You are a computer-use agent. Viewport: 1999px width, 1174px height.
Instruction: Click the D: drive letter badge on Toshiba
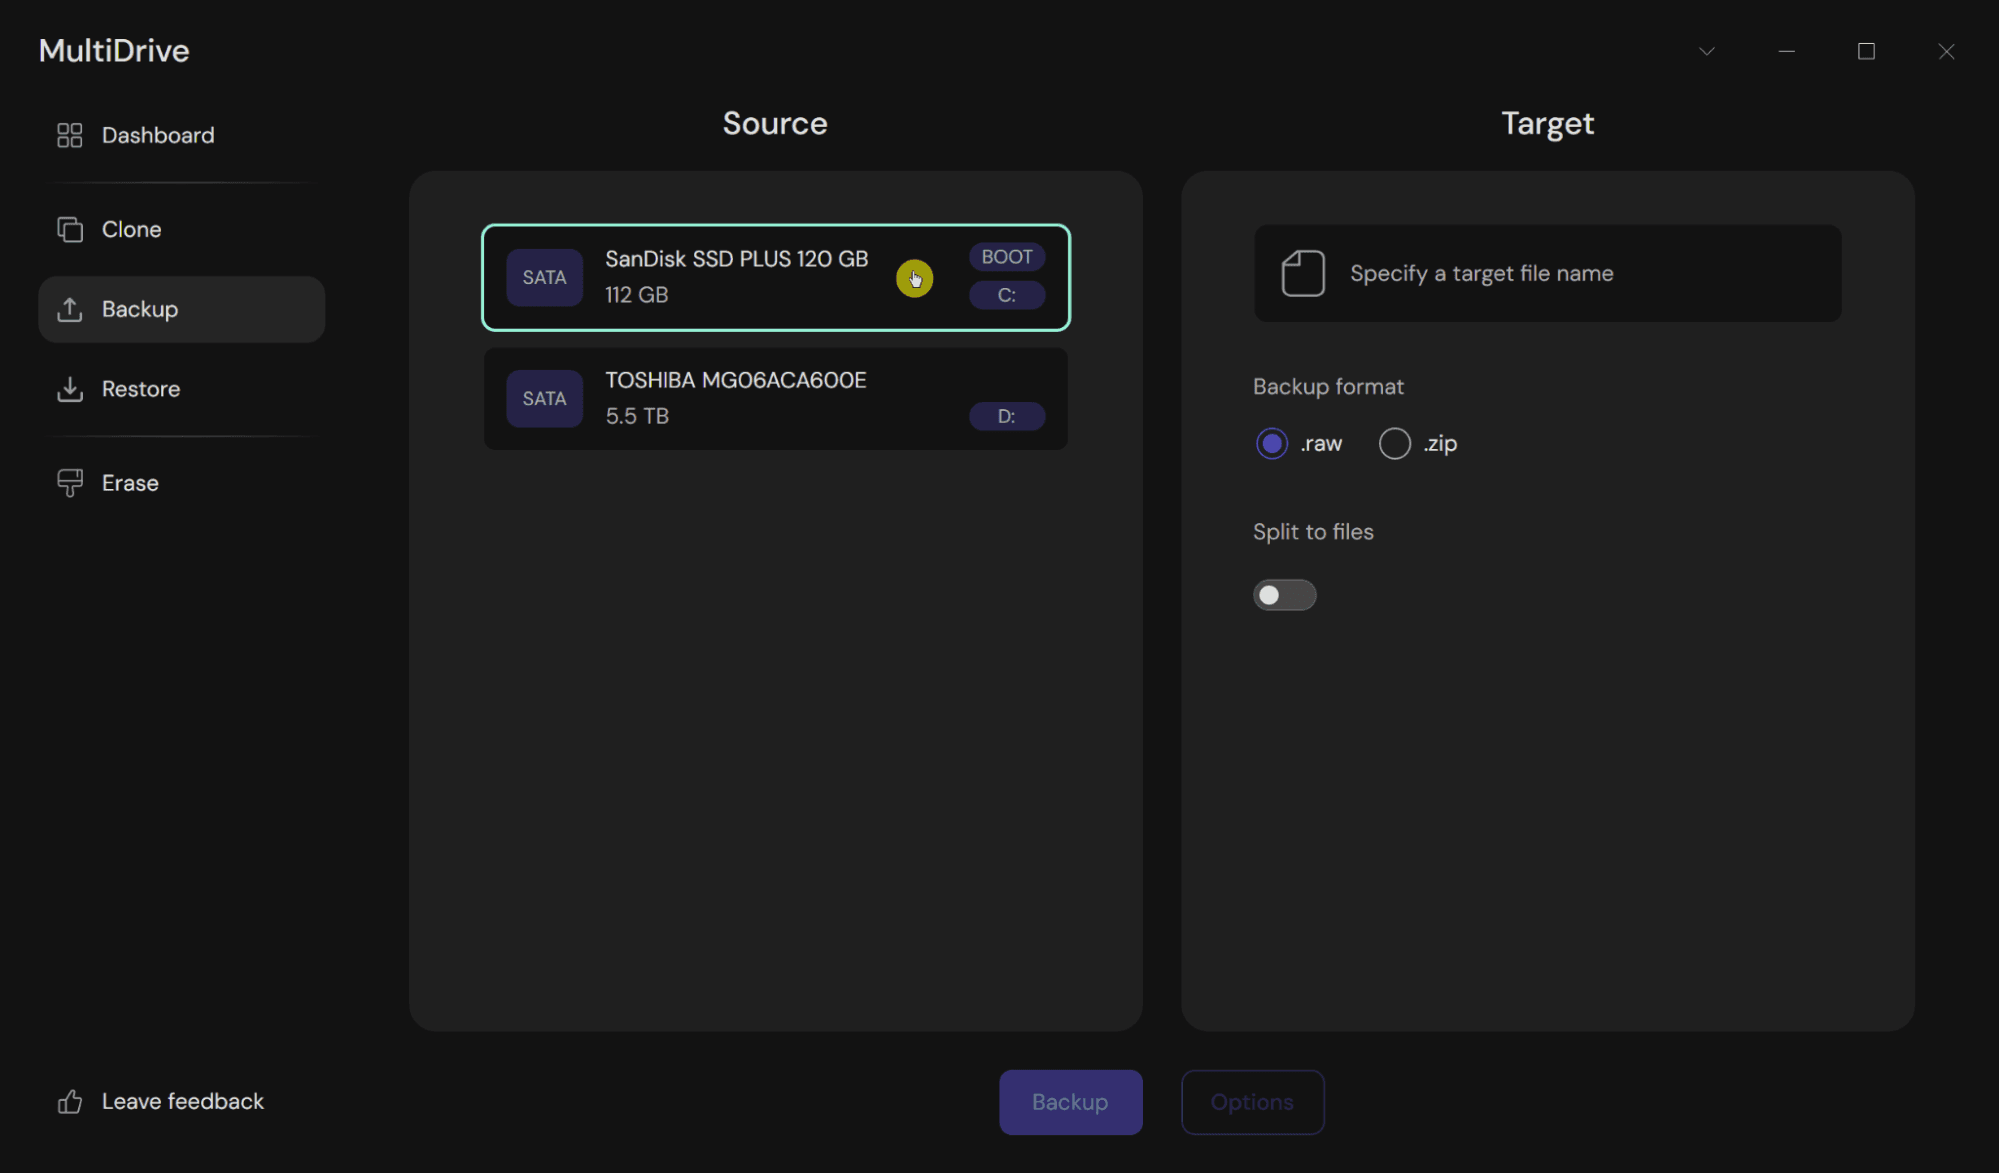pos(1006,416)
